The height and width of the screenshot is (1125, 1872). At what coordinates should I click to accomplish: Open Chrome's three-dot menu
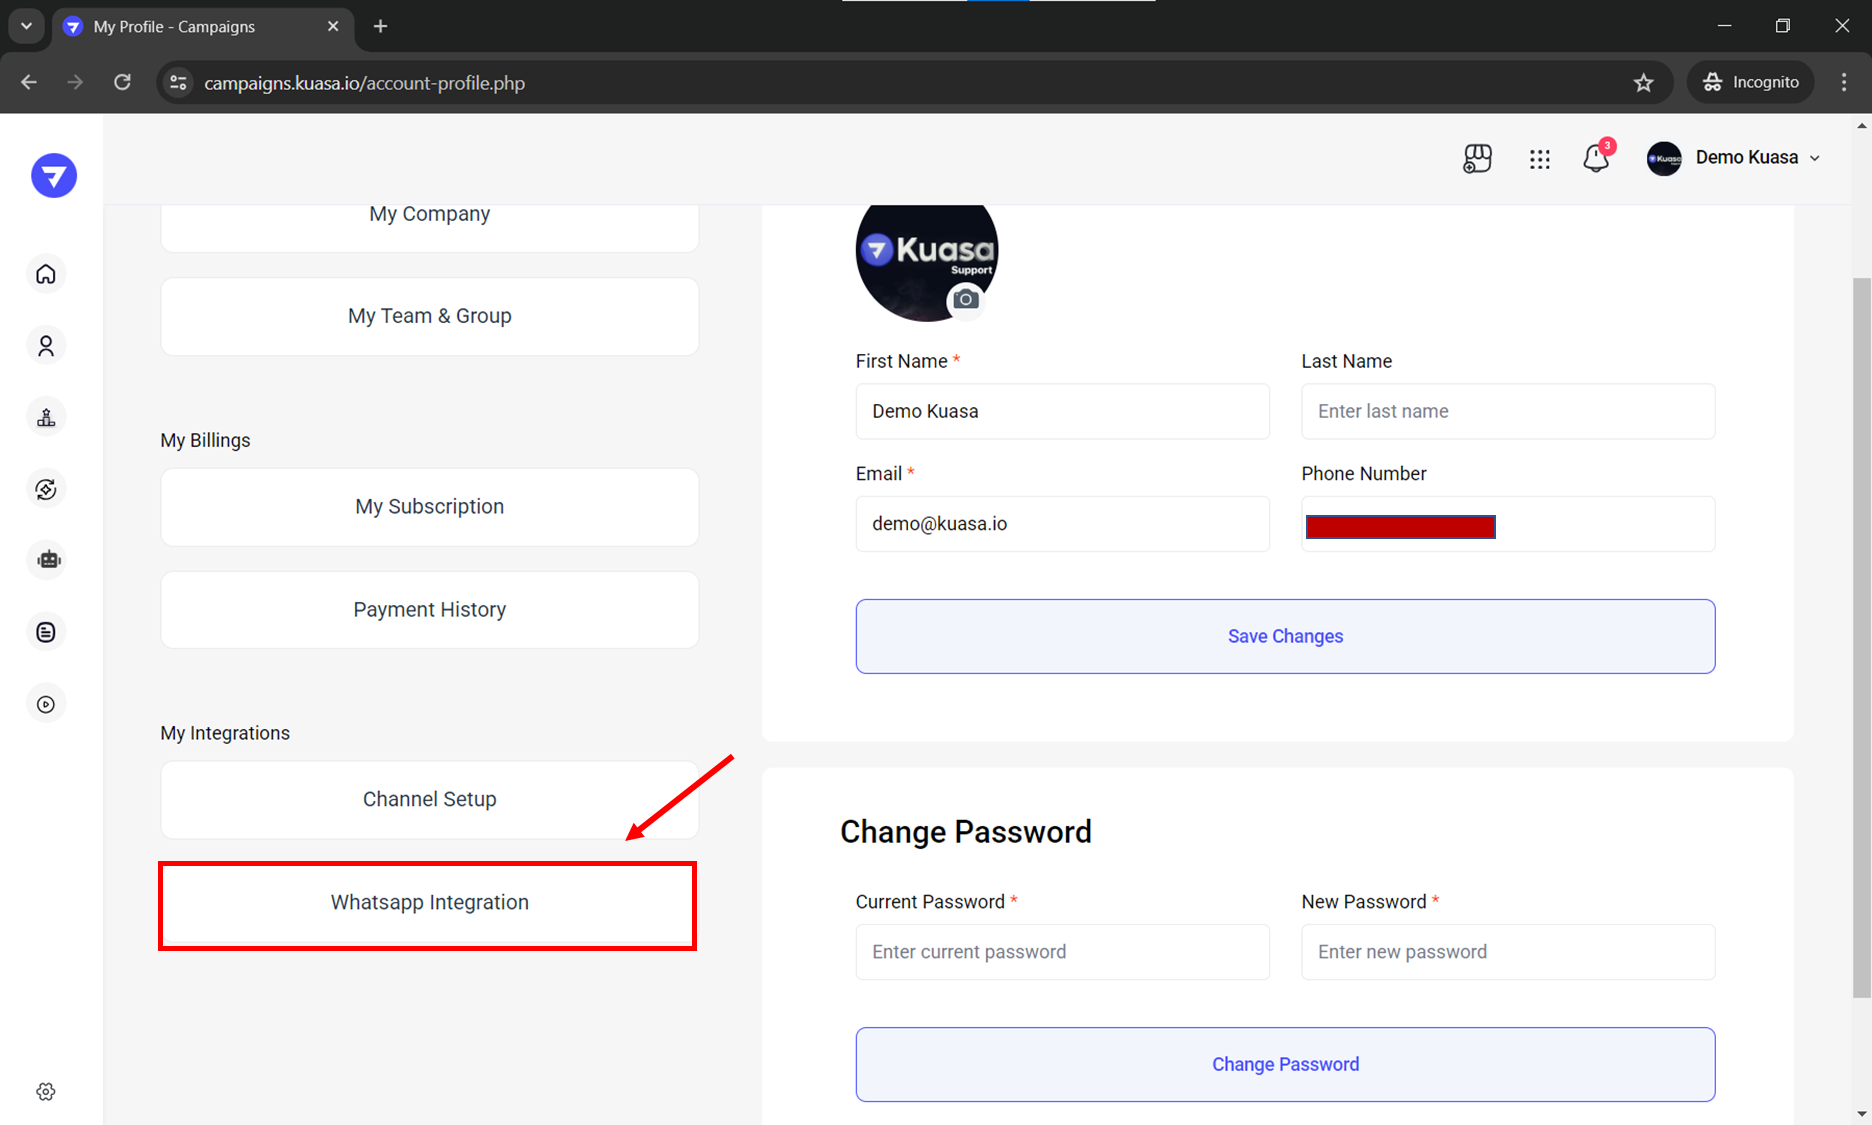(x=1844, y=82)
